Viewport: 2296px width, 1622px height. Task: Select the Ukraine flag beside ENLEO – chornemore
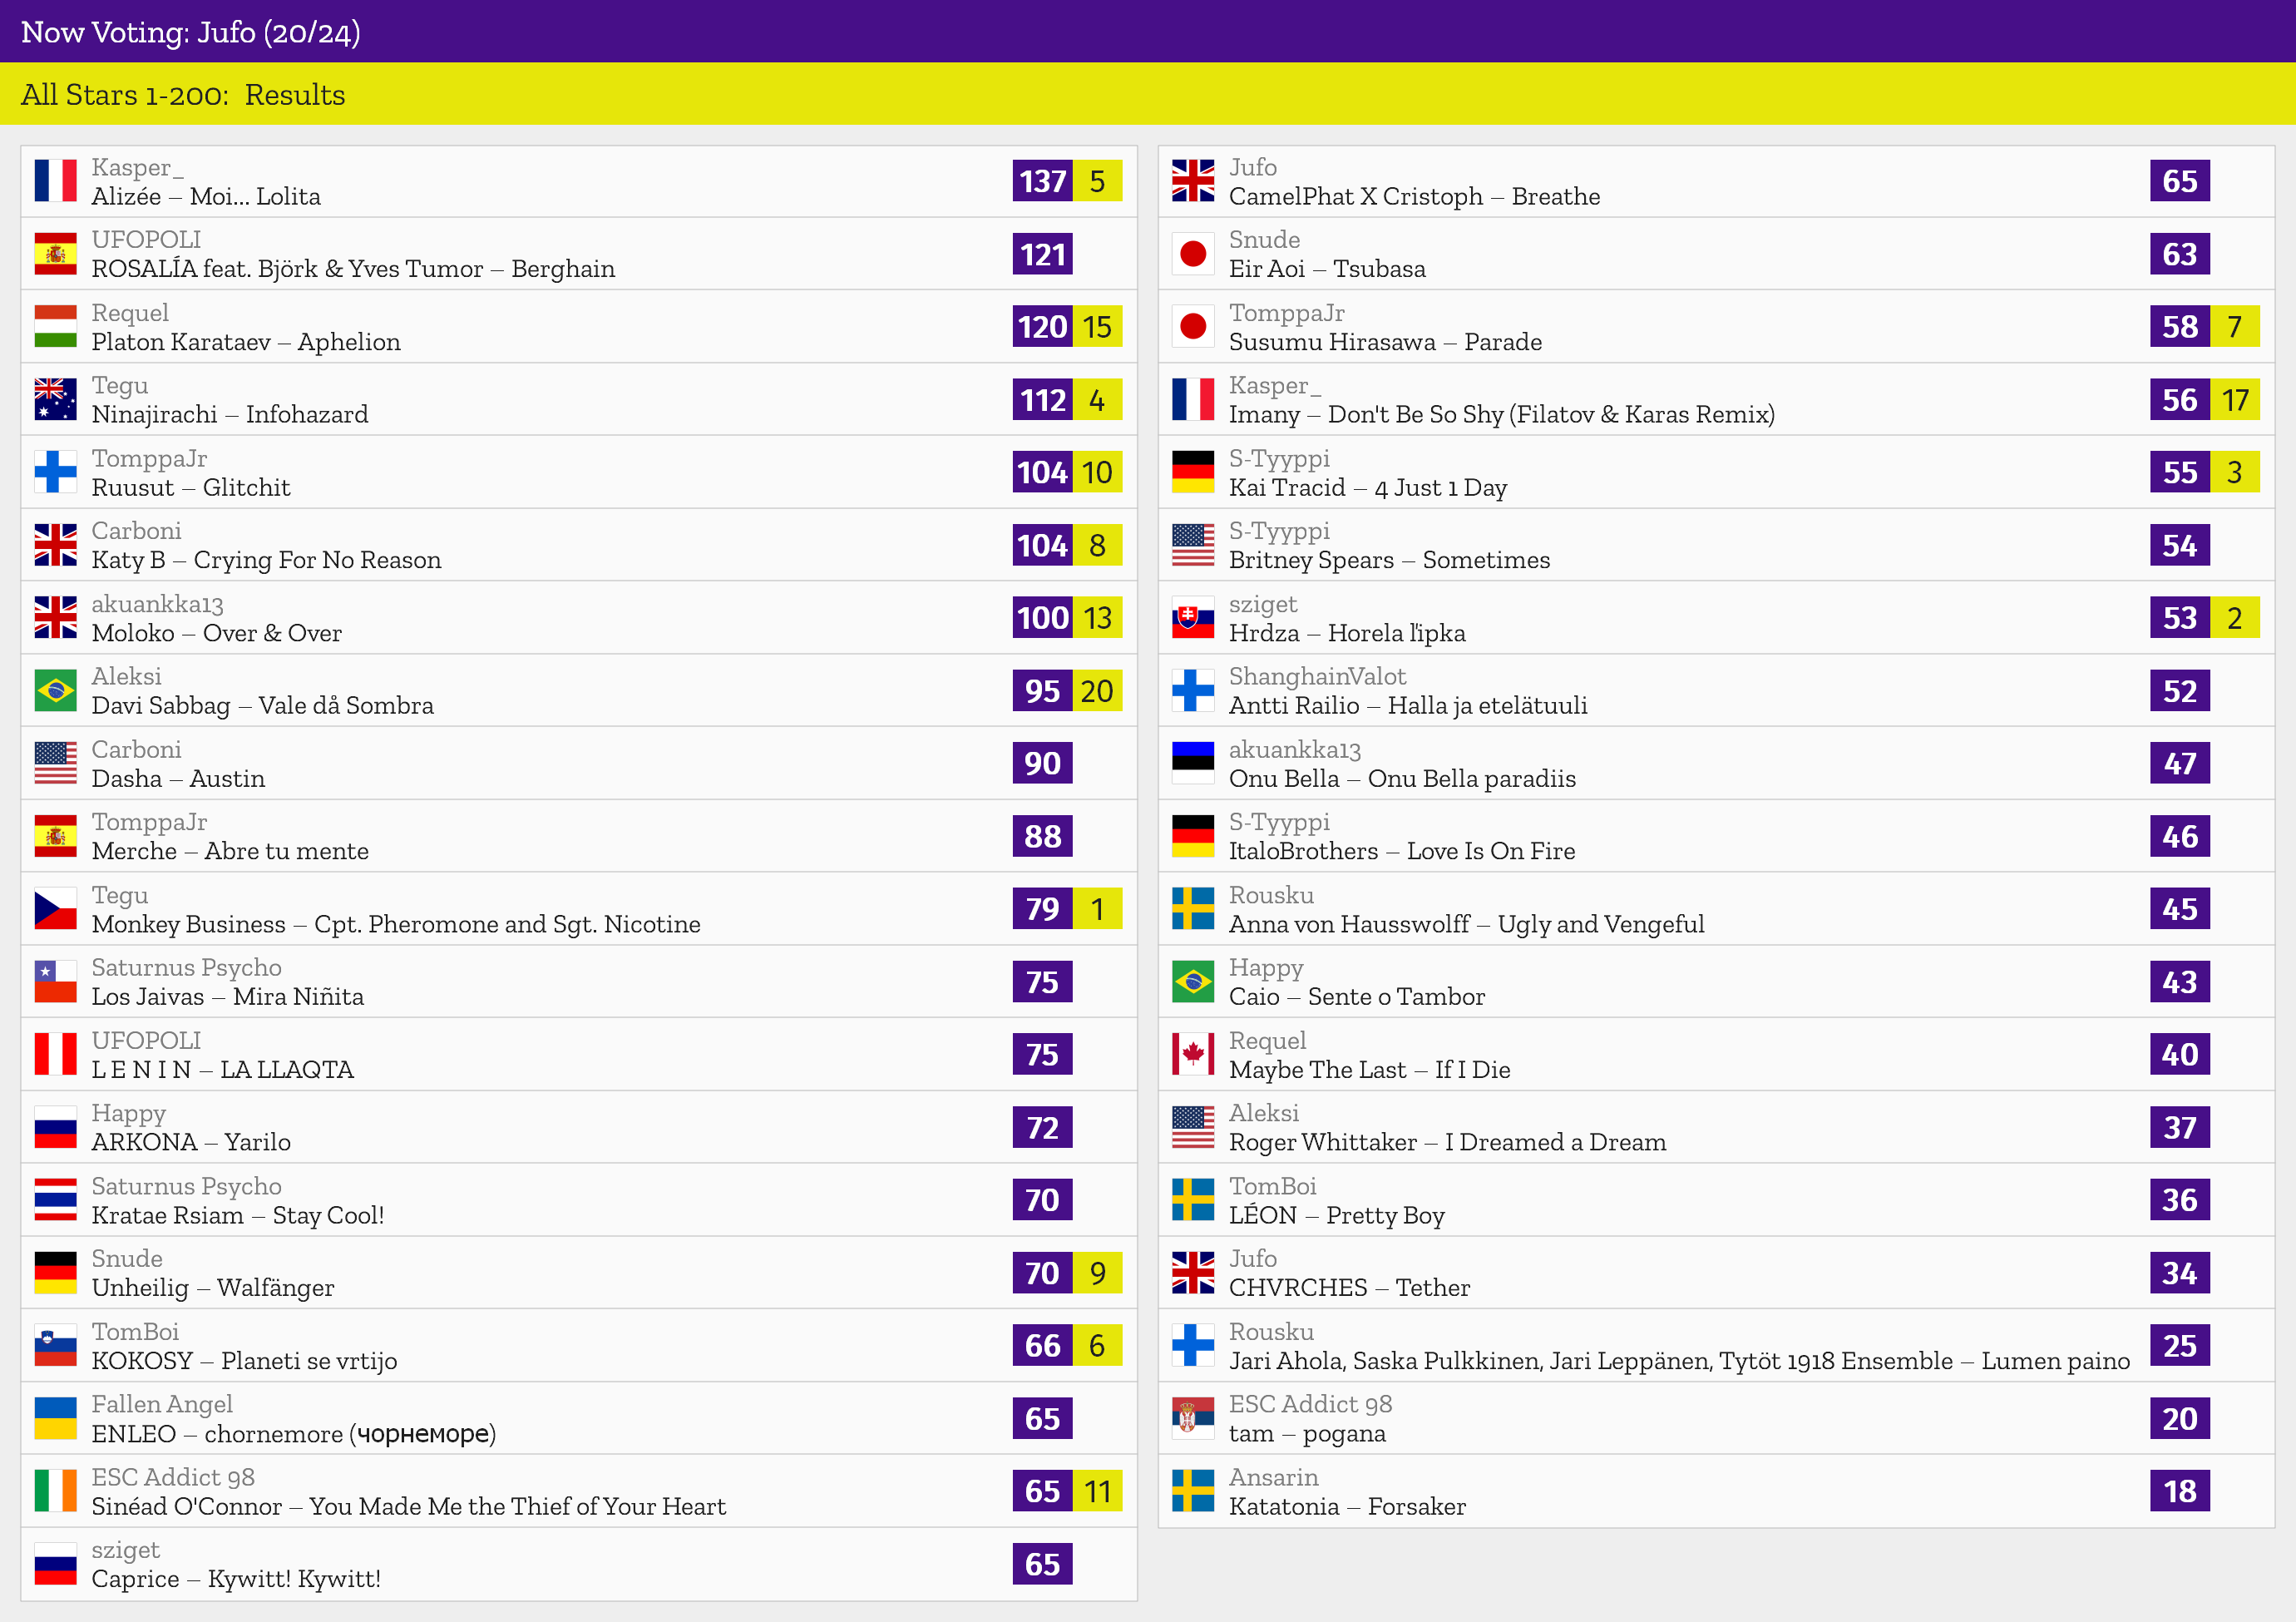coord(55,1418)
